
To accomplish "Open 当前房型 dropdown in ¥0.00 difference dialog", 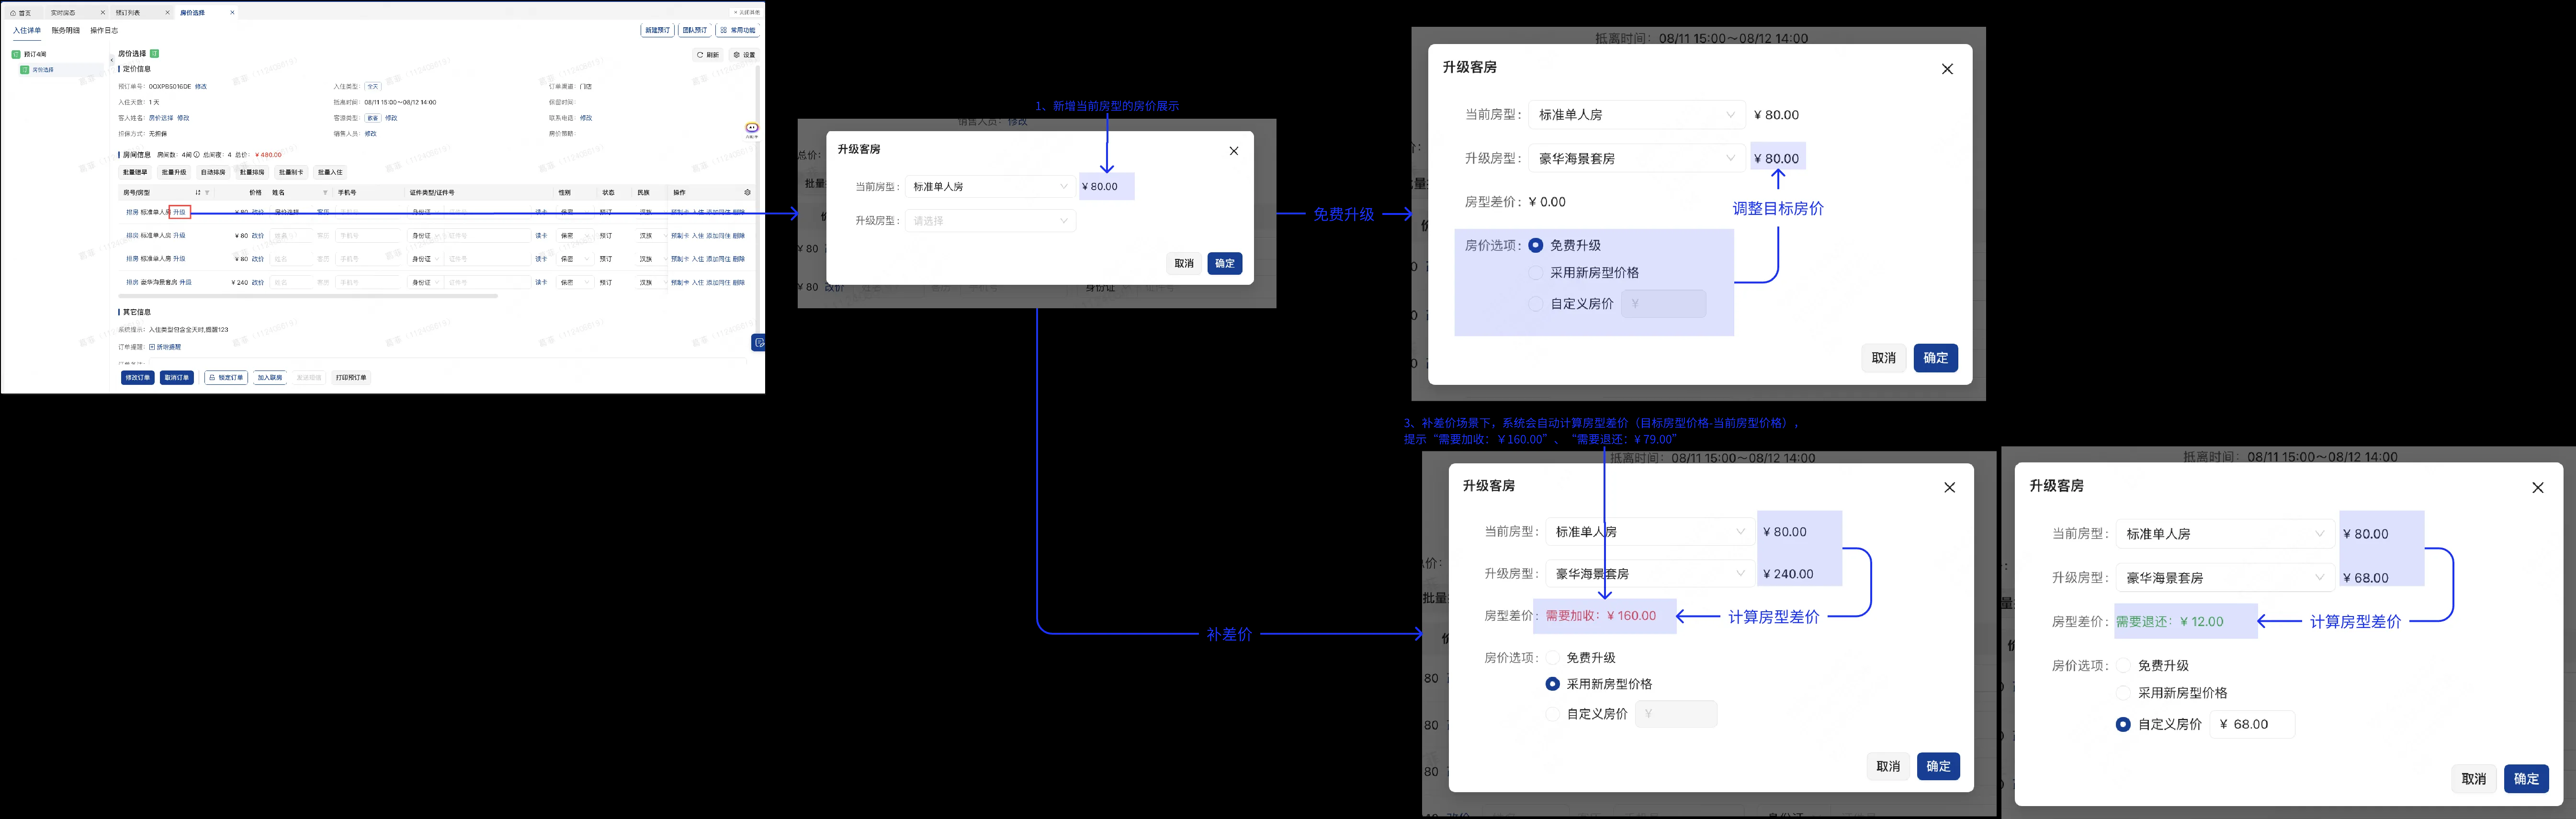I will coord(1637,115).
